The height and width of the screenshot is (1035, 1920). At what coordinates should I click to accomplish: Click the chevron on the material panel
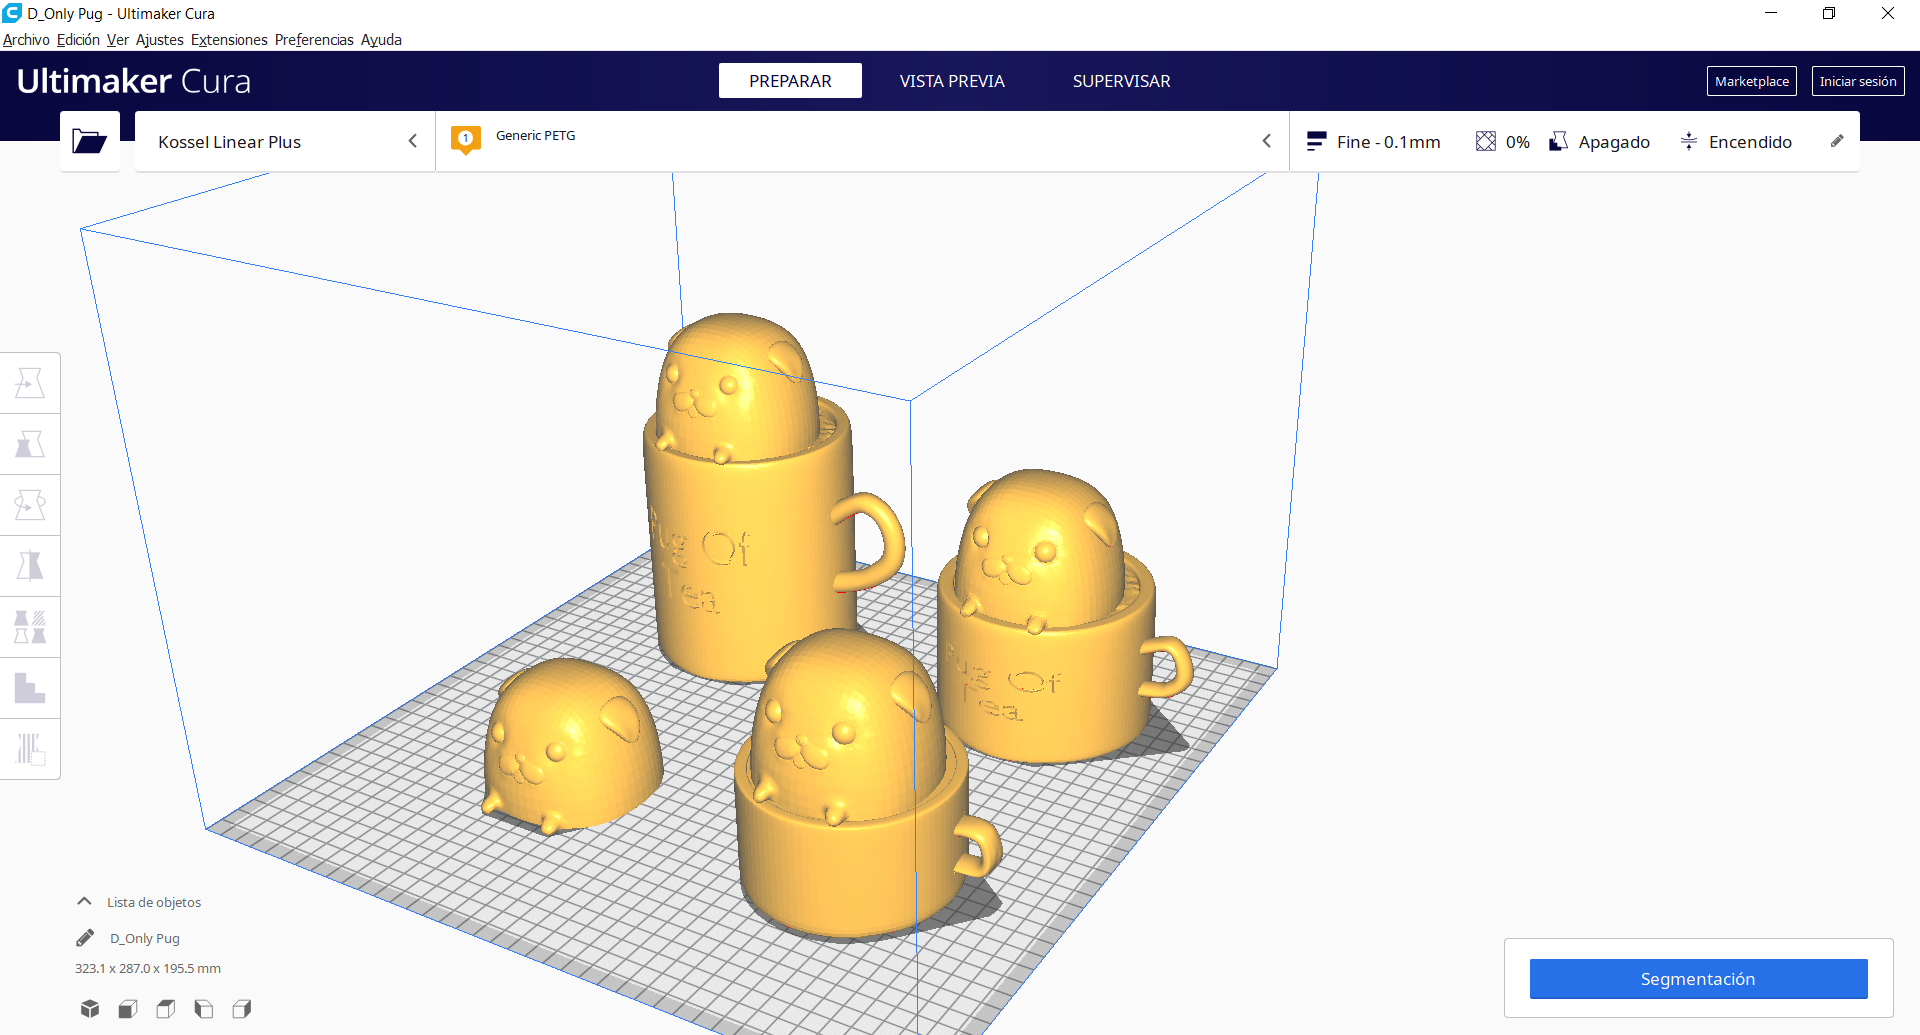coord(1267,141)
